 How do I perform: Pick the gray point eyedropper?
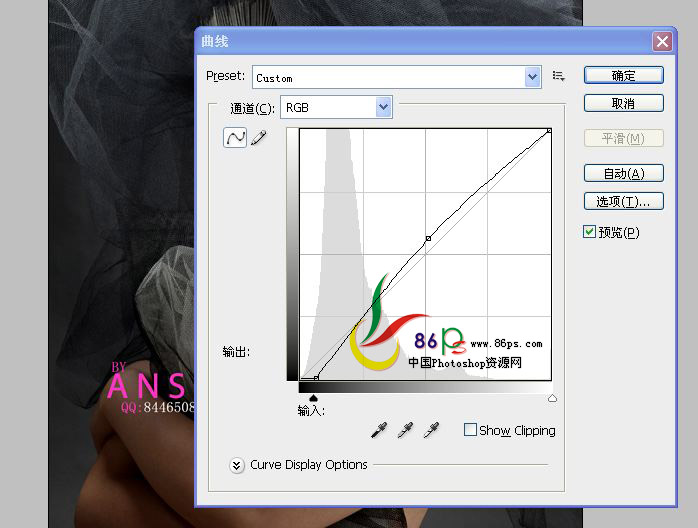[x=405, y=430]
